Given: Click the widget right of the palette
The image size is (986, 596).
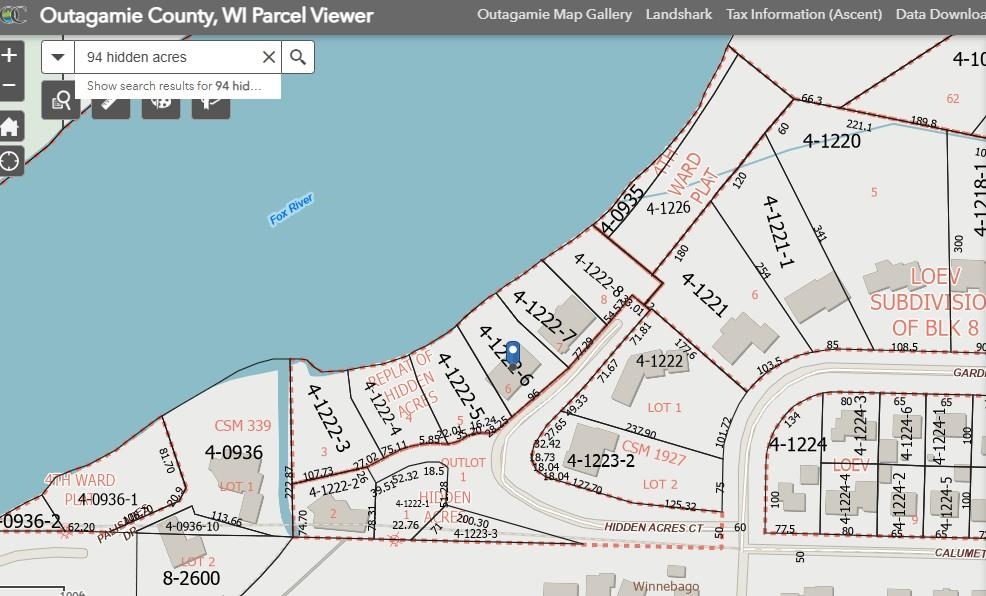Looking at the screenshot, I should (x=211, y=101).
